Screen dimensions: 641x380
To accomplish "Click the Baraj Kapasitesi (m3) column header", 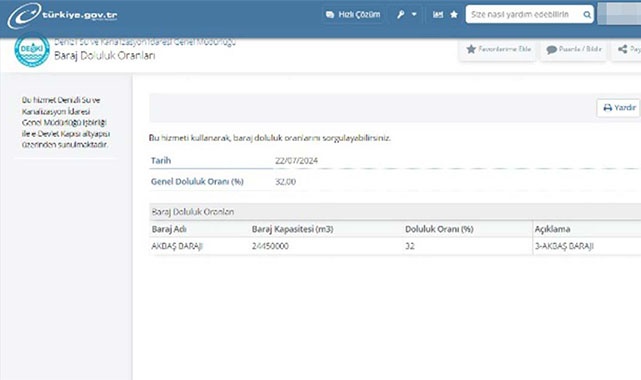I will click(293, 229).
